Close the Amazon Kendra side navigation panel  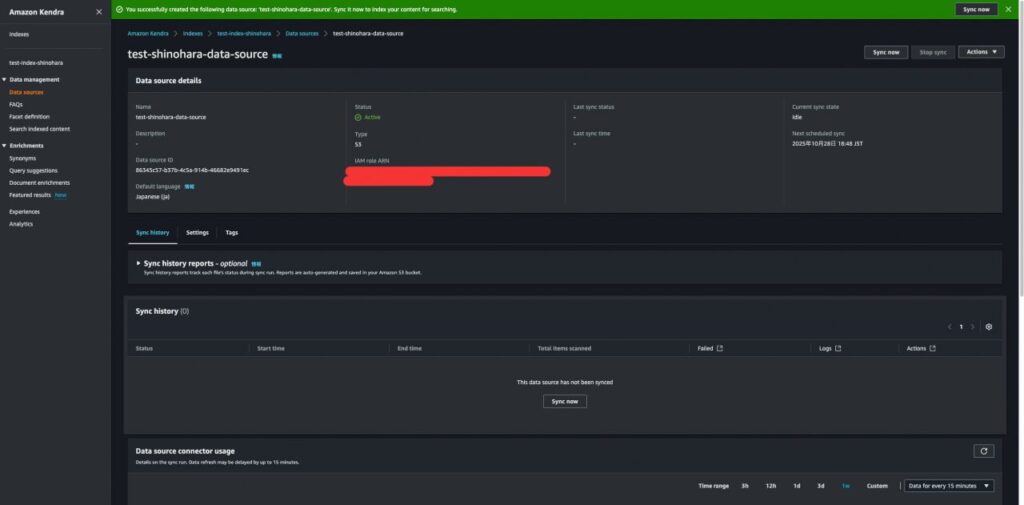click(x=98, y=12)
